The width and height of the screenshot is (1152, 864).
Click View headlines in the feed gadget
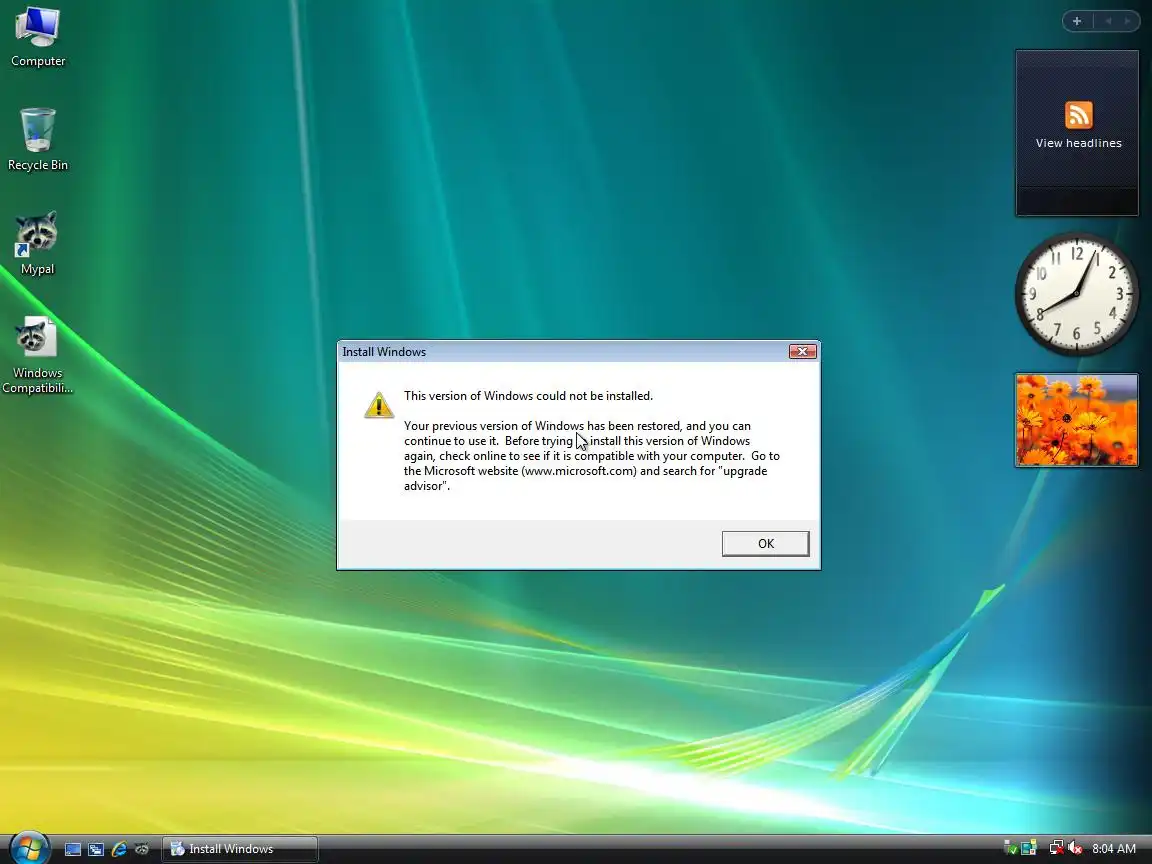[1079, 143]
